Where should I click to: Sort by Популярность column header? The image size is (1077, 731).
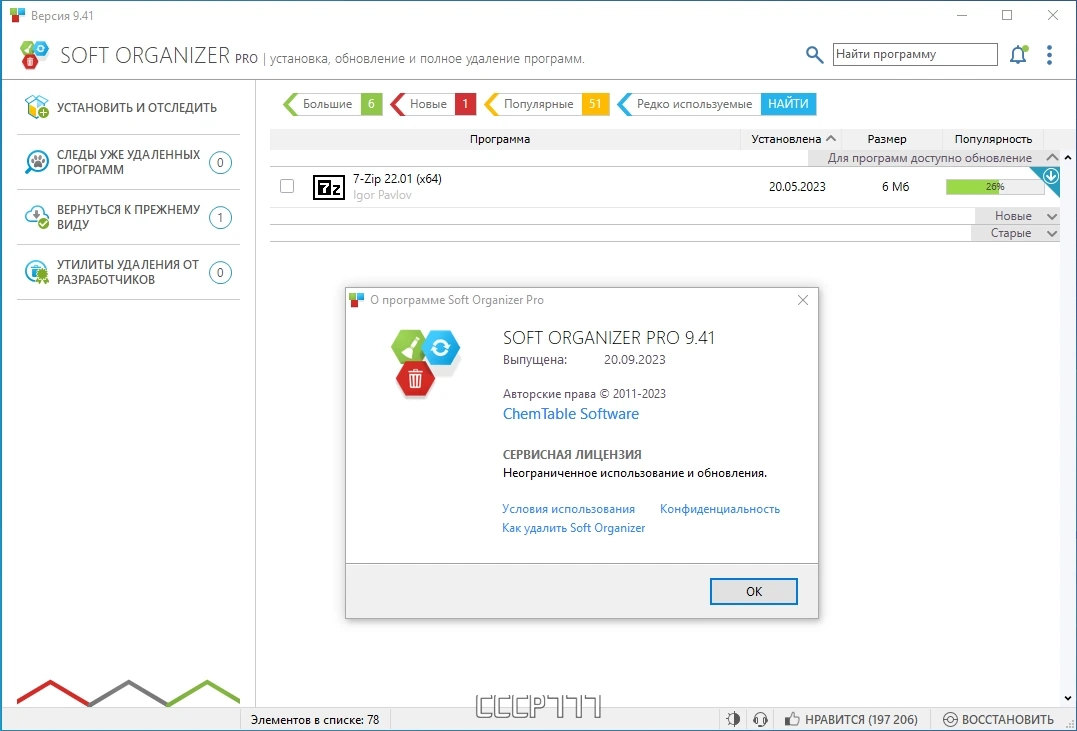(993, 139)
